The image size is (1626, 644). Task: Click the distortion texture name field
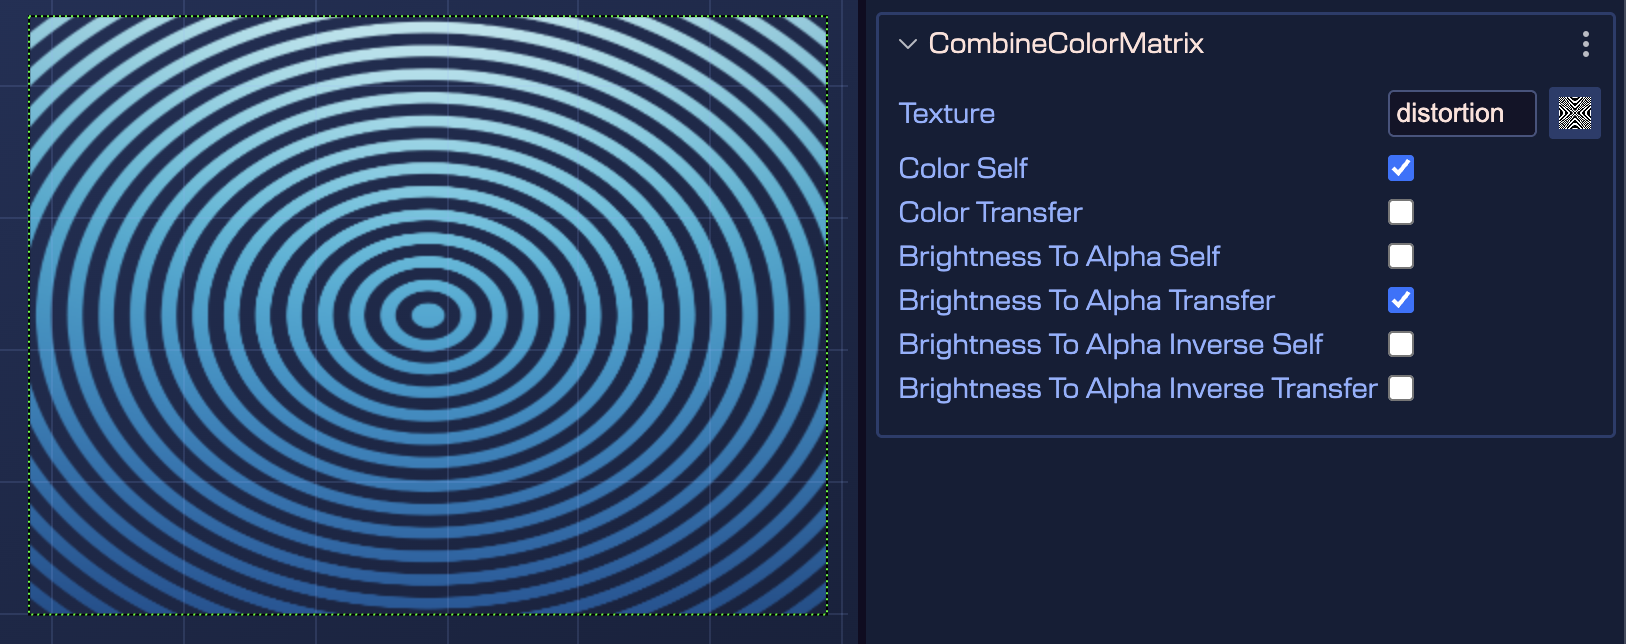click(1461, 113)
